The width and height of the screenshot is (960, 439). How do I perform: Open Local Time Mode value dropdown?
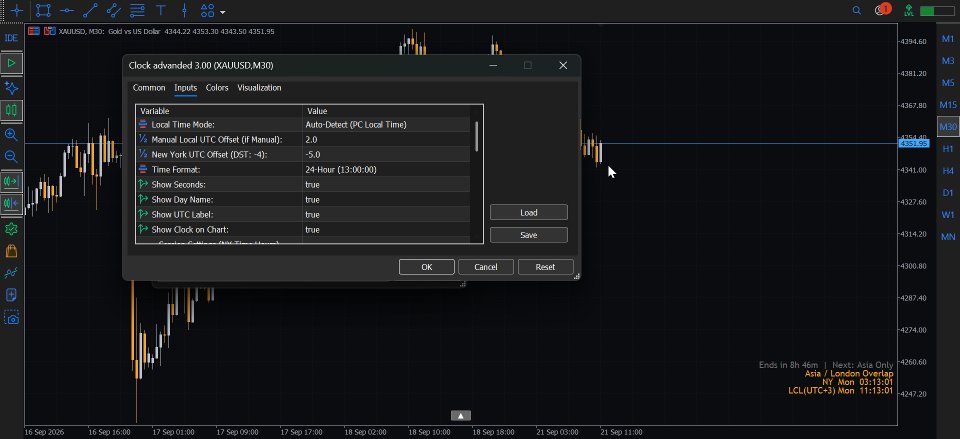[x=387, y=124]
